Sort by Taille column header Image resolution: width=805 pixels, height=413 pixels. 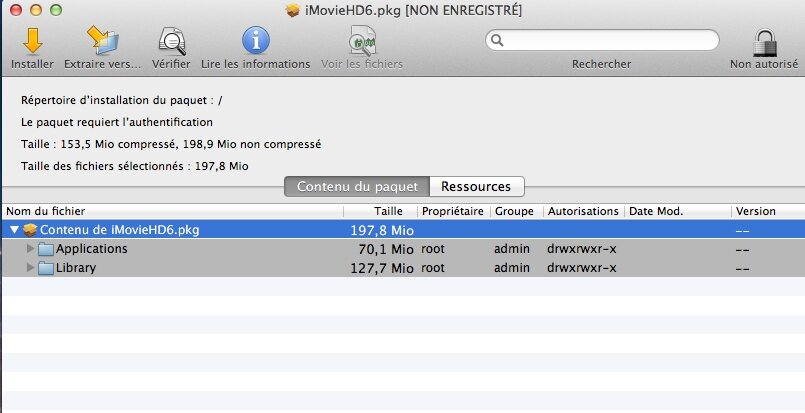(x=380, y=211)
